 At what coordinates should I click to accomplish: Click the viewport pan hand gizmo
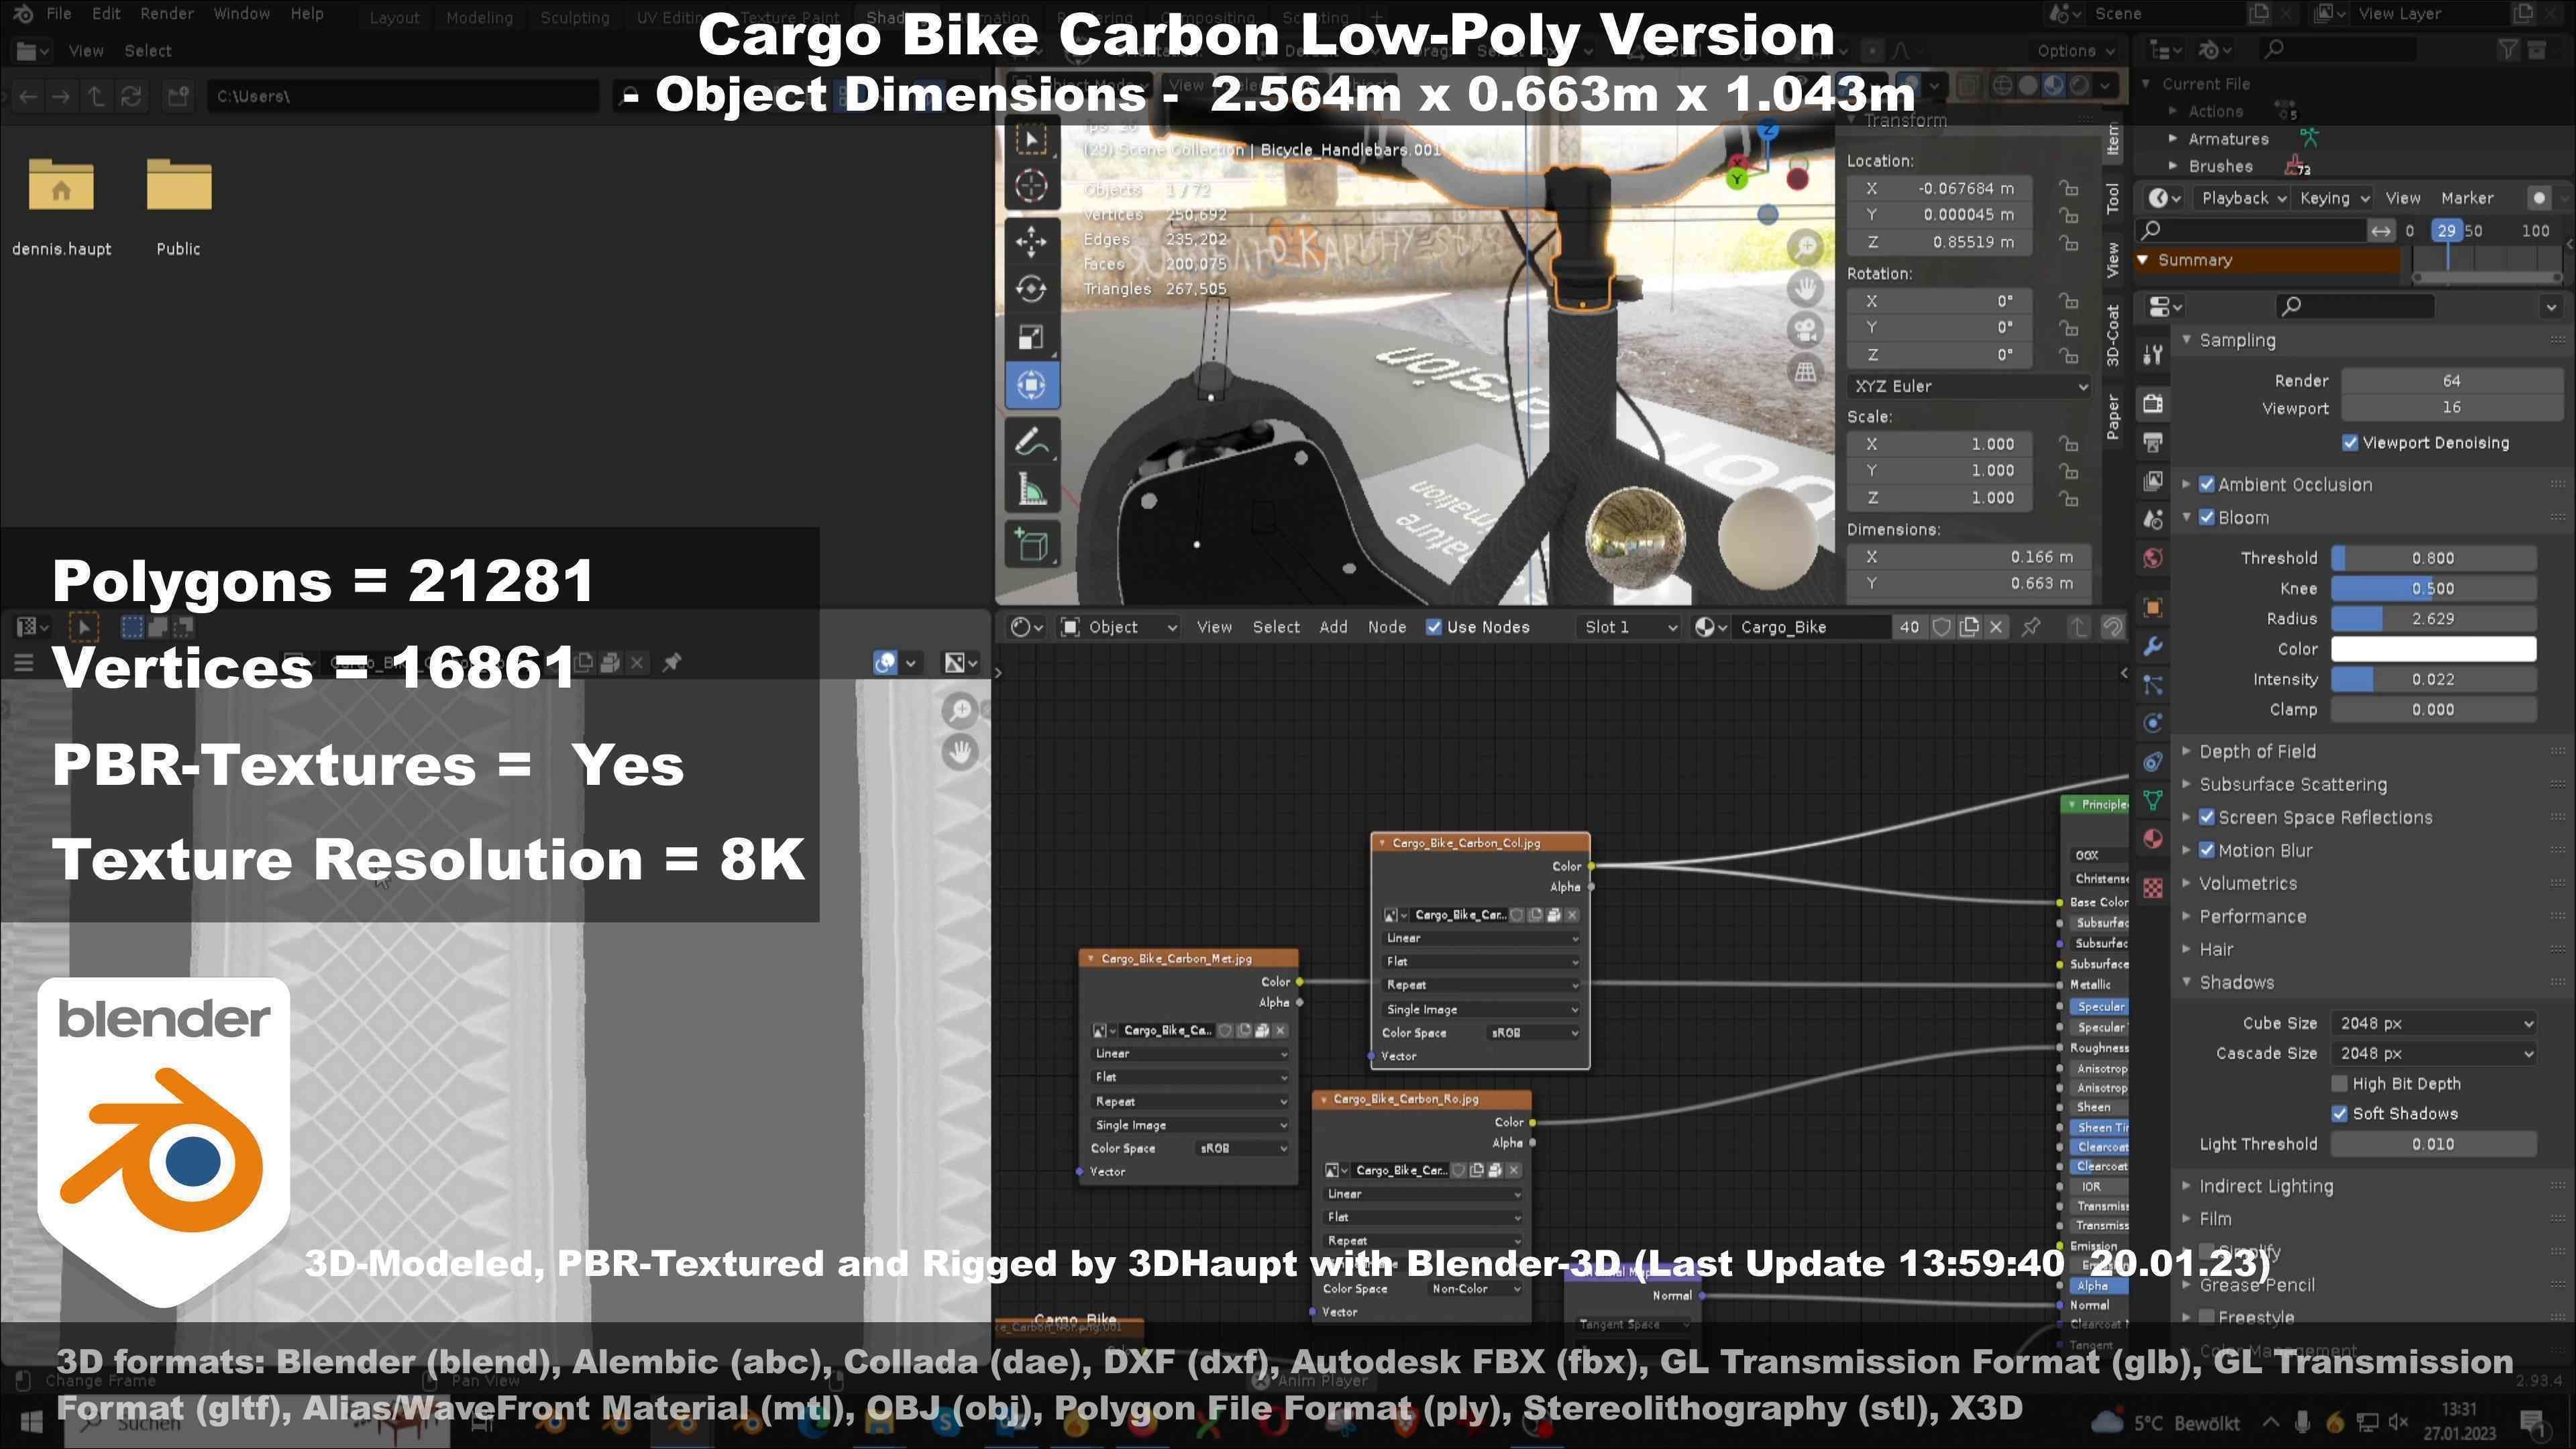(1805, 288)
